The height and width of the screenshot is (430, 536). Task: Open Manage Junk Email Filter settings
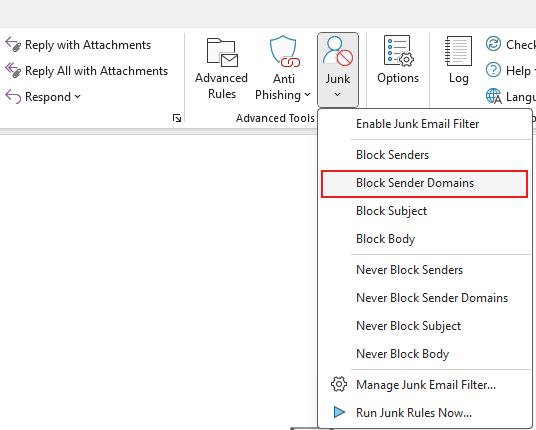pos(425,385)
